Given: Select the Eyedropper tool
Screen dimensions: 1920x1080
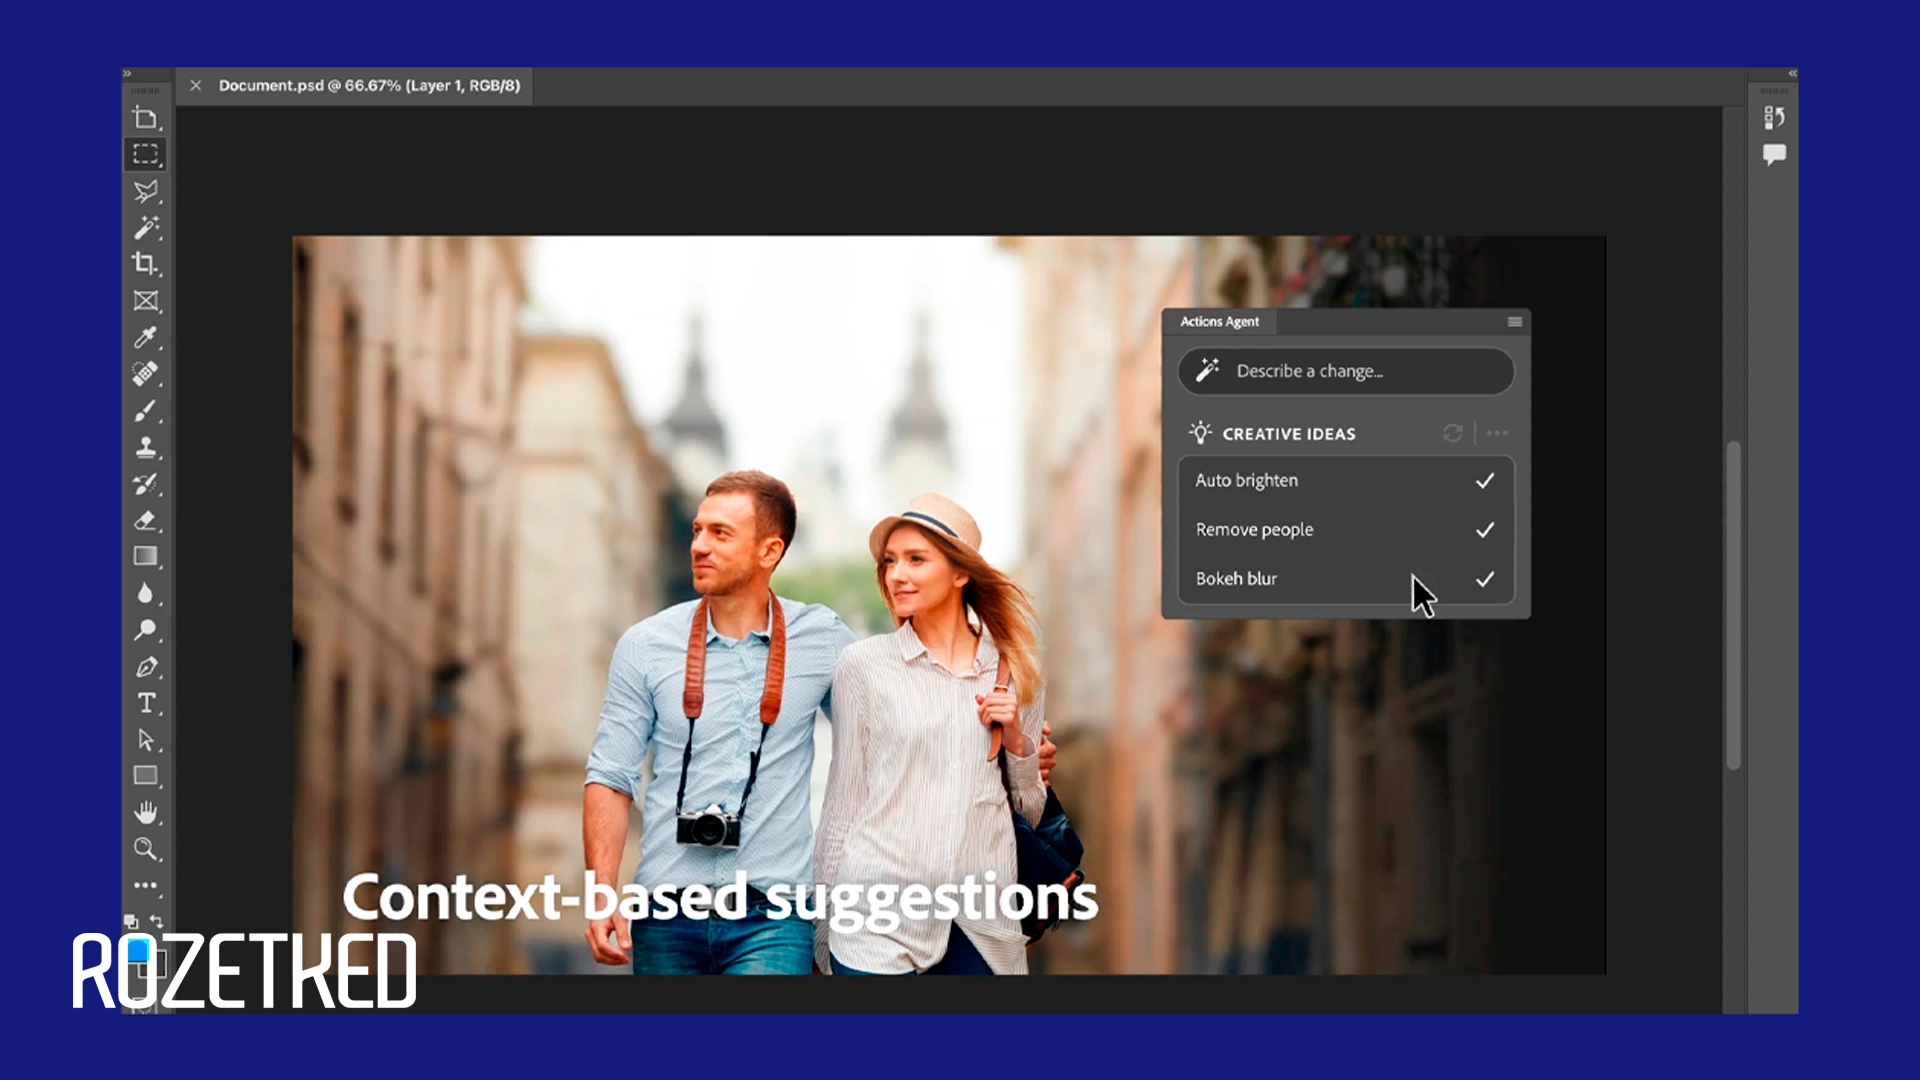Looking at the screenshot, I should click(146, 337).
